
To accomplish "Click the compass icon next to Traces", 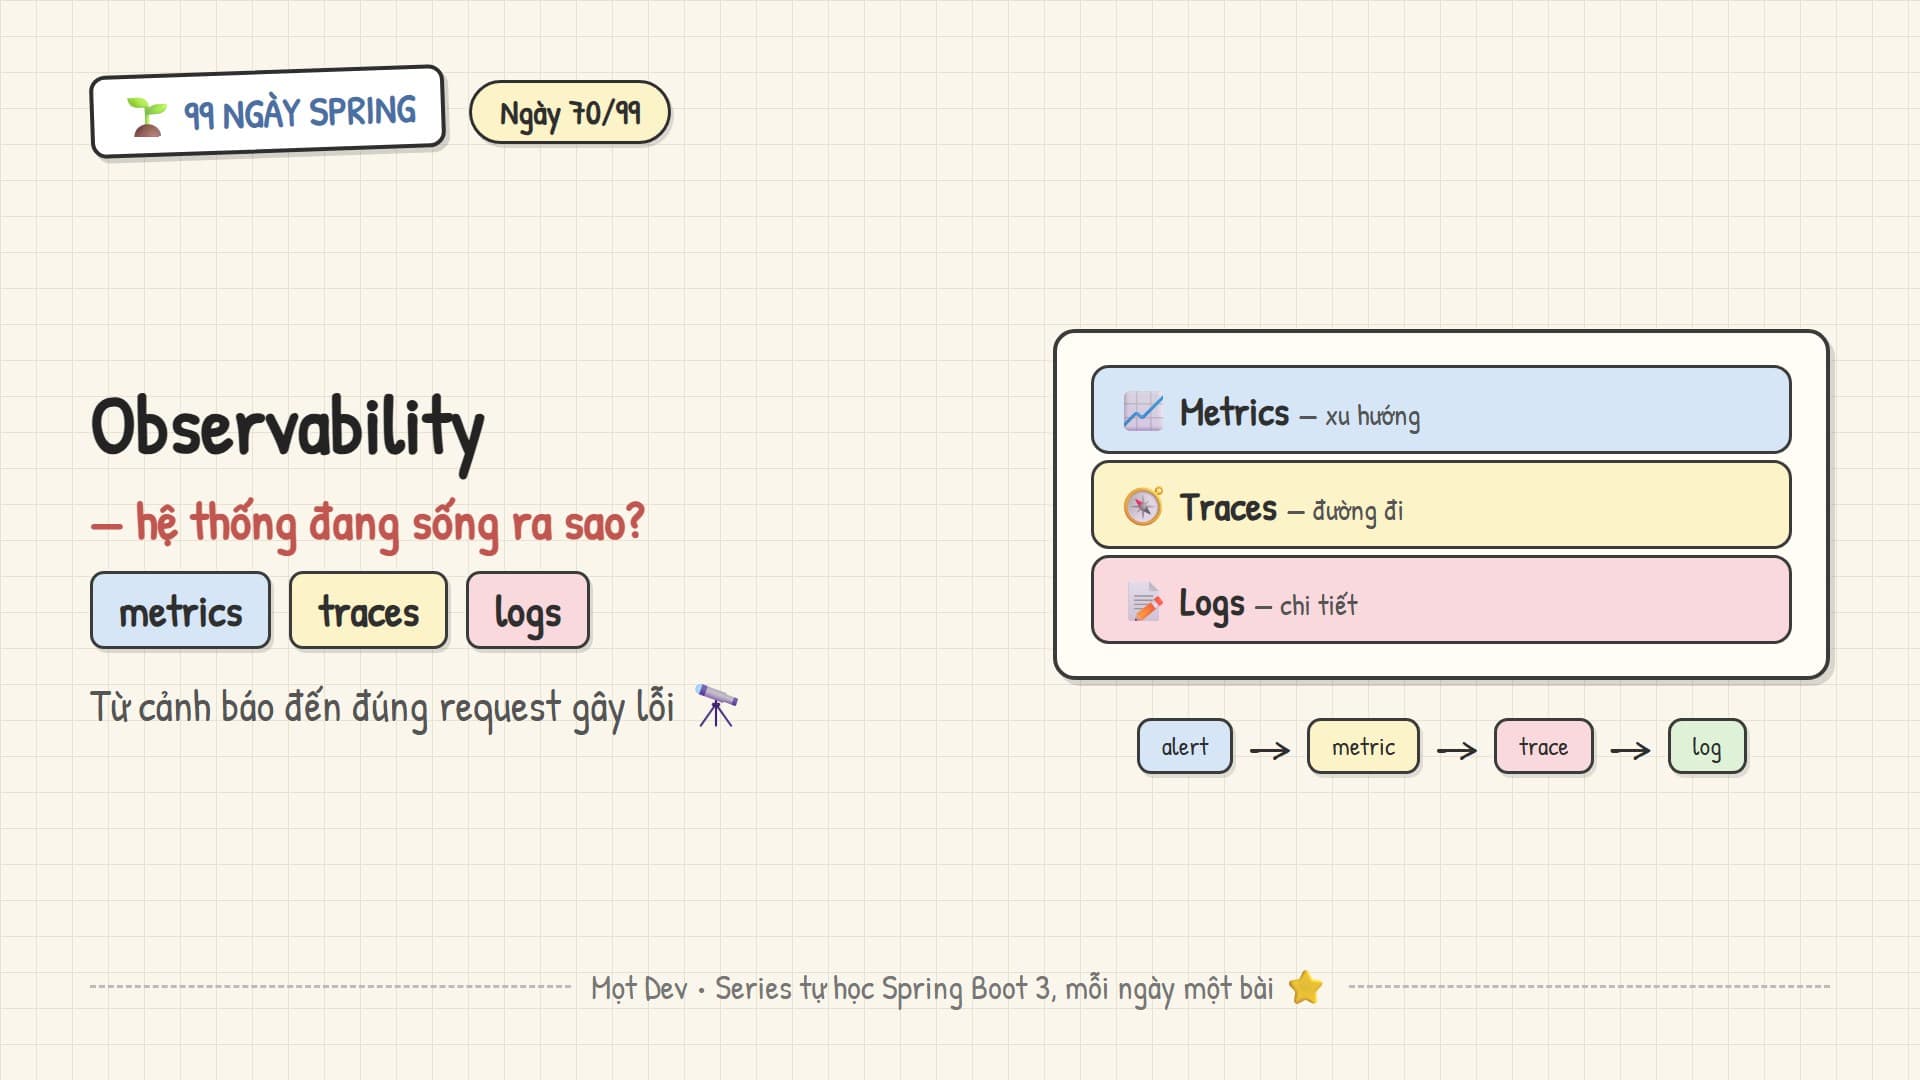I will (1143, 506).
